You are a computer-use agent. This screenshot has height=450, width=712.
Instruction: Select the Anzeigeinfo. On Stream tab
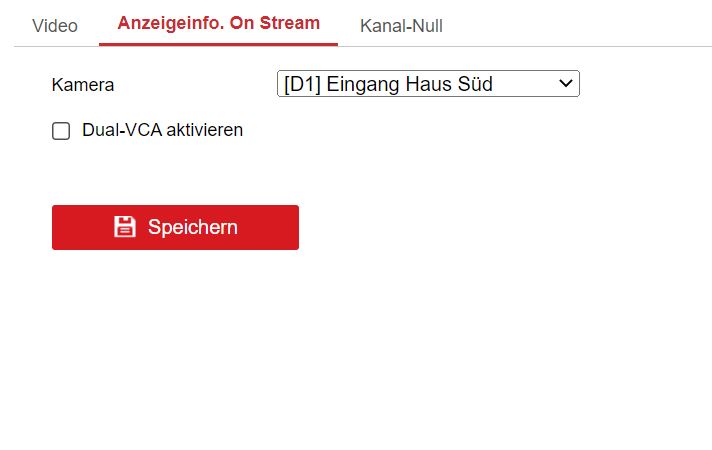coord(218,24)
